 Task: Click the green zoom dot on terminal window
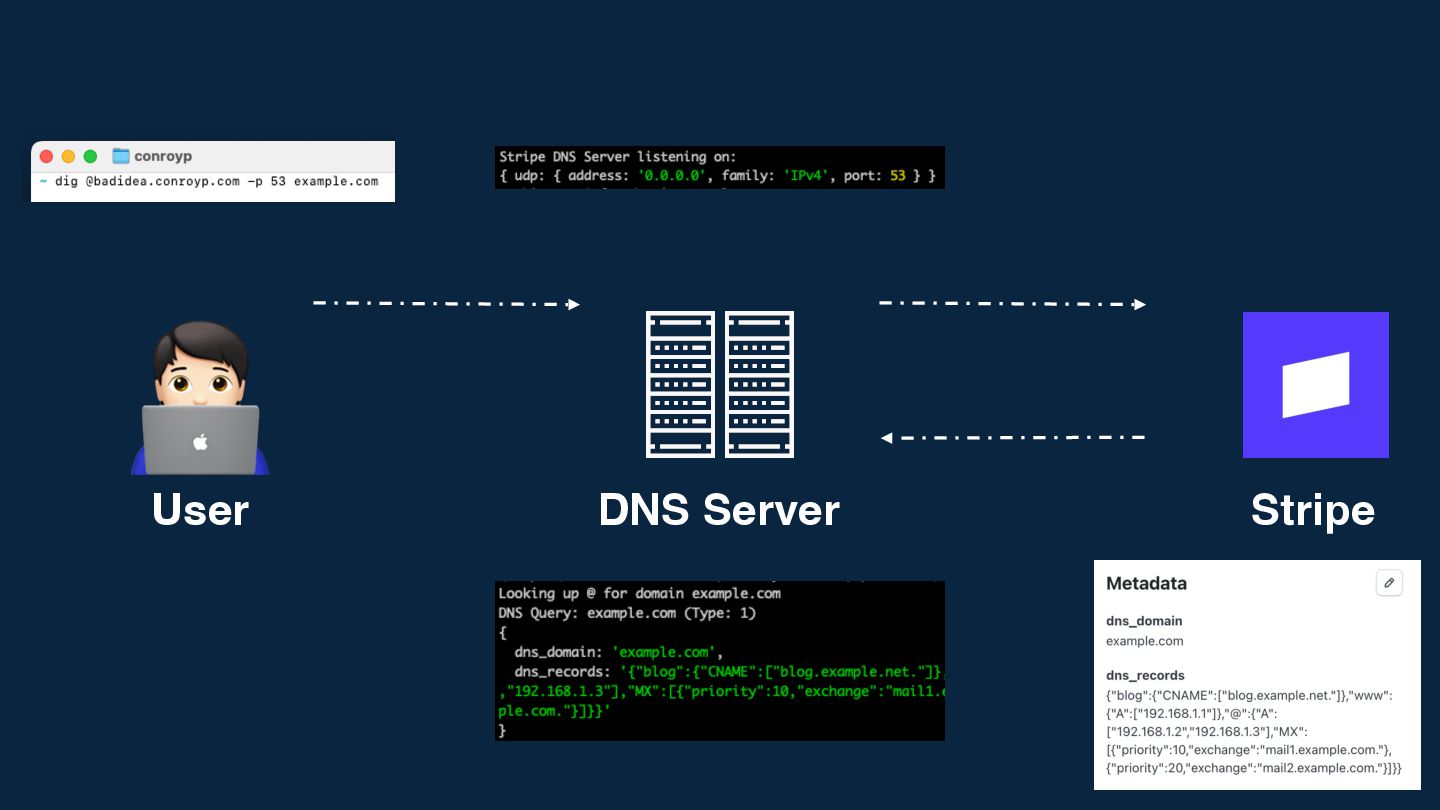coord(90,156)
